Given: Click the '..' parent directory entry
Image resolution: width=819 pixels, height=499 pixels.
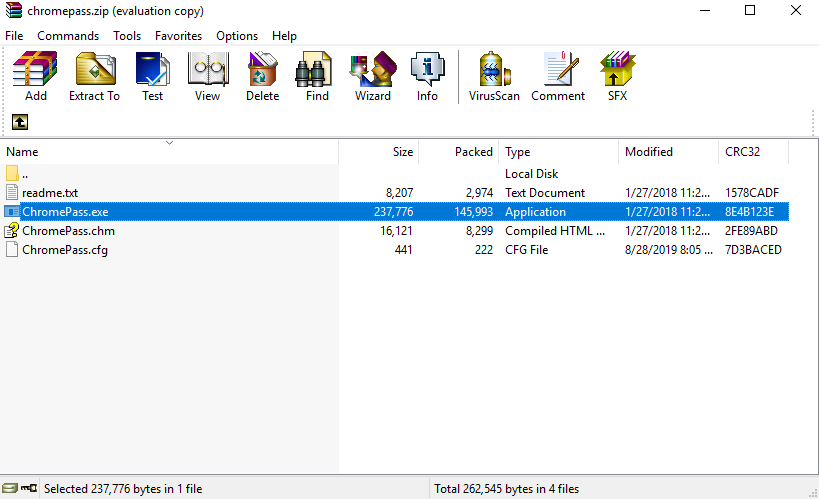Looking at the screenshot, I should click(x=25, y=175).
